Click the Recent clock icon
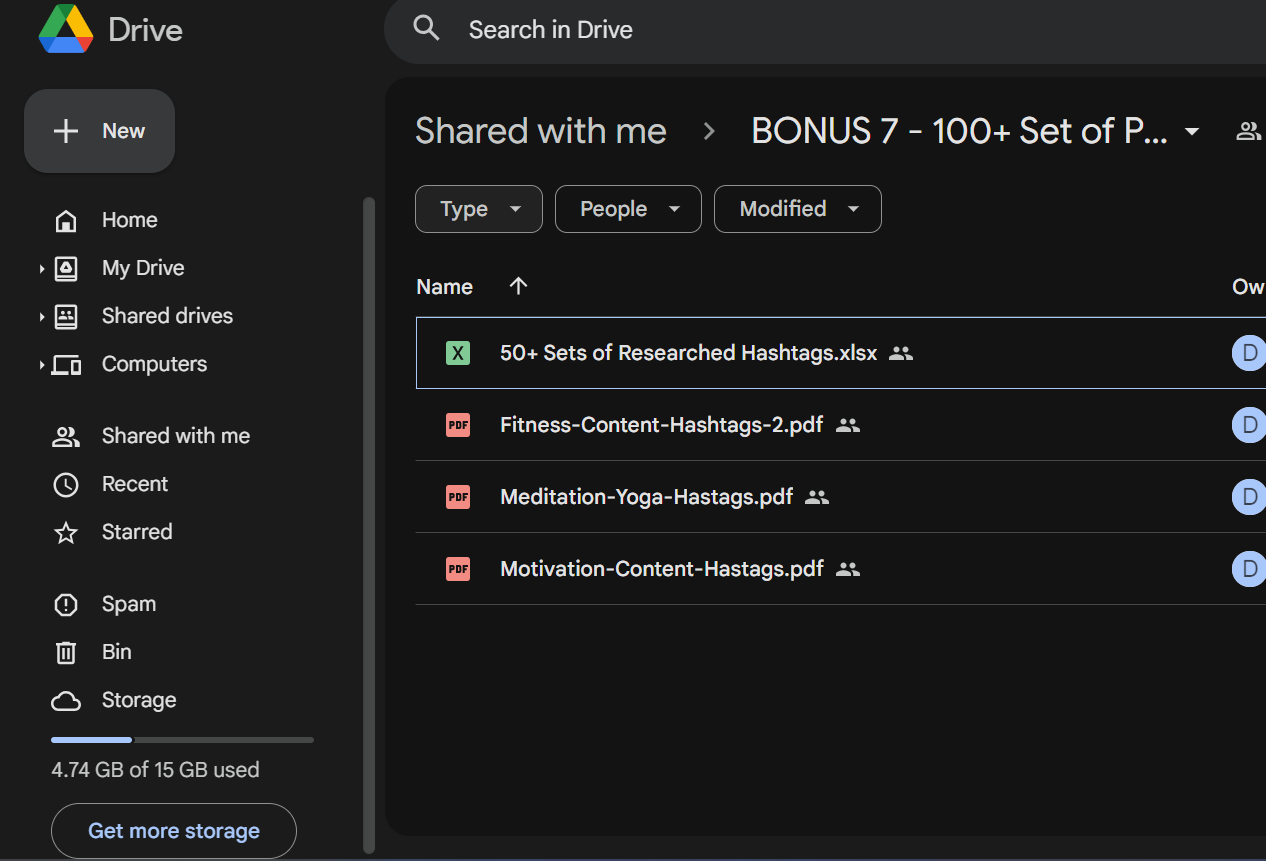 pos(66,484)
